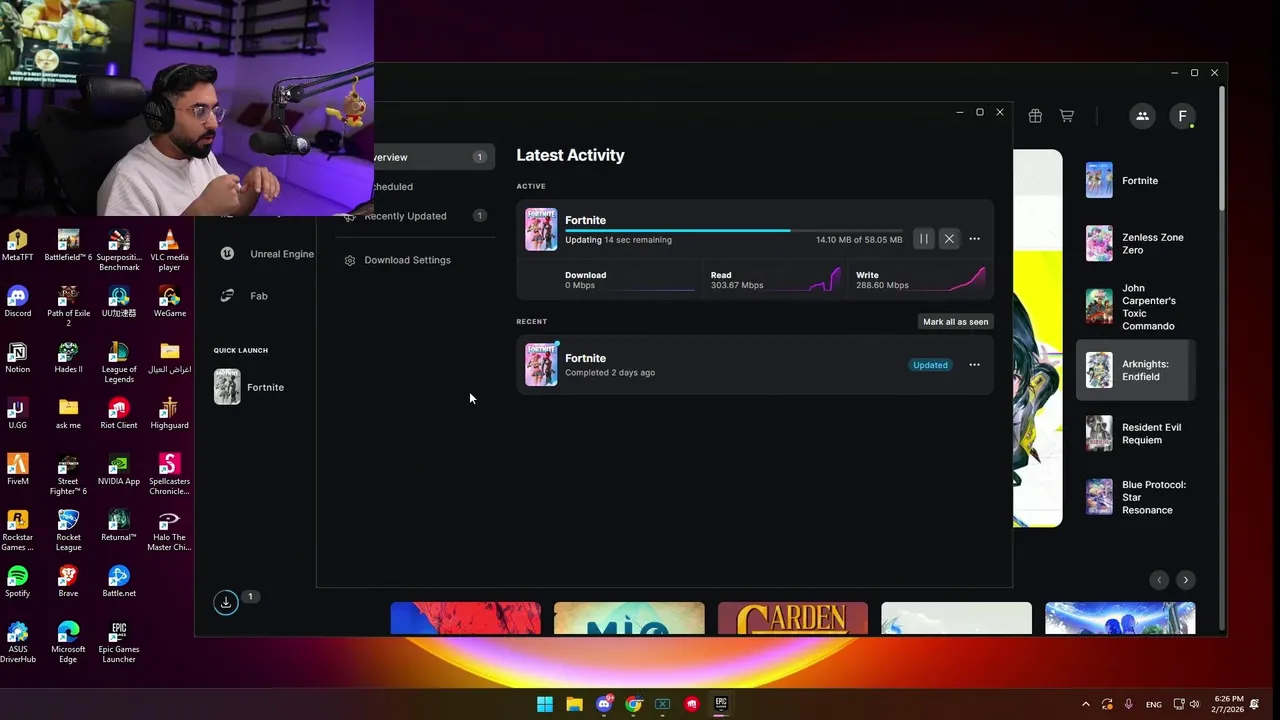This screenshot has height=720, width=1280.
Task: Click the Garden game tile in store
Action: 792,618
